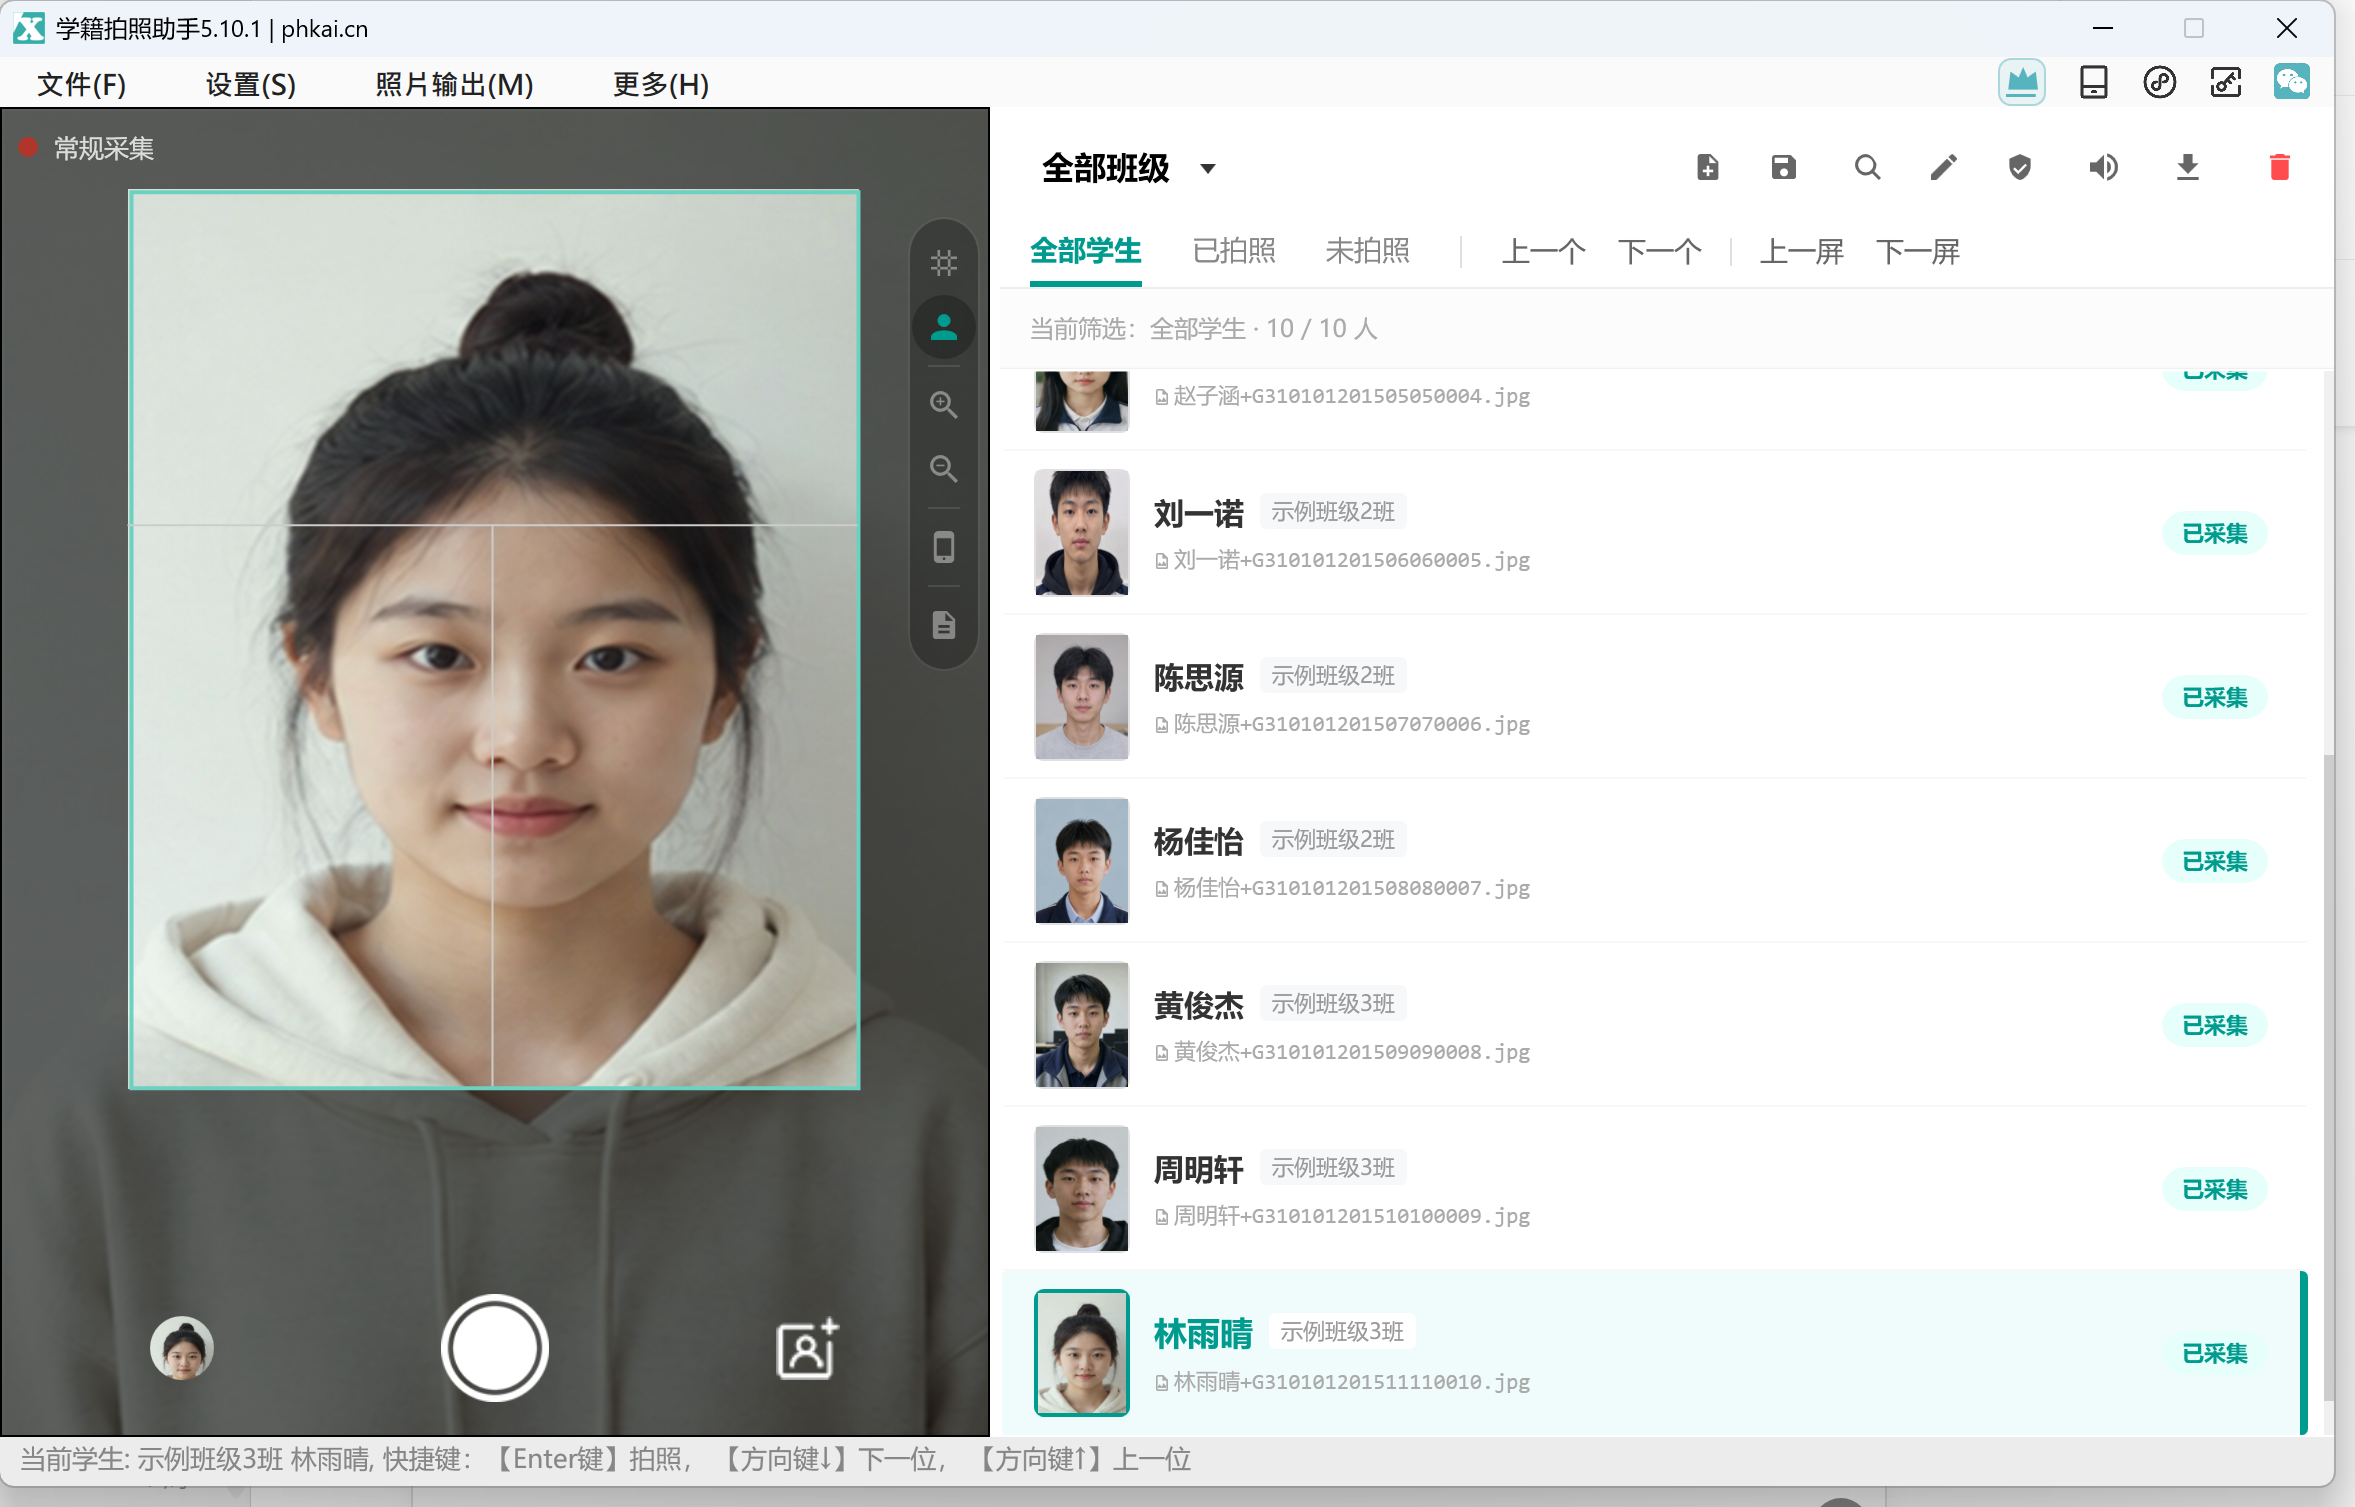
Task: Click 示例班级3班 tag beside 黄俊杰
Action: (x=1333, y=1004)
